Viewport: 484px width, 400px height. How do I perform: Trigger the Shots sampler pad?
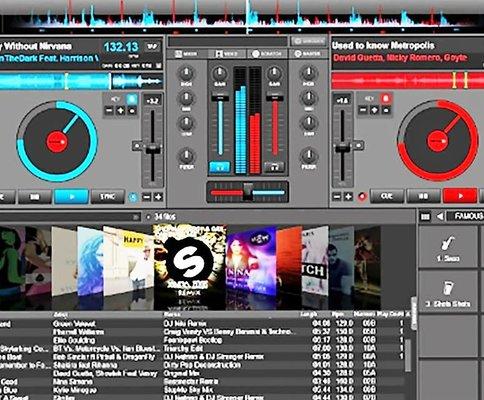click(448, 292)
